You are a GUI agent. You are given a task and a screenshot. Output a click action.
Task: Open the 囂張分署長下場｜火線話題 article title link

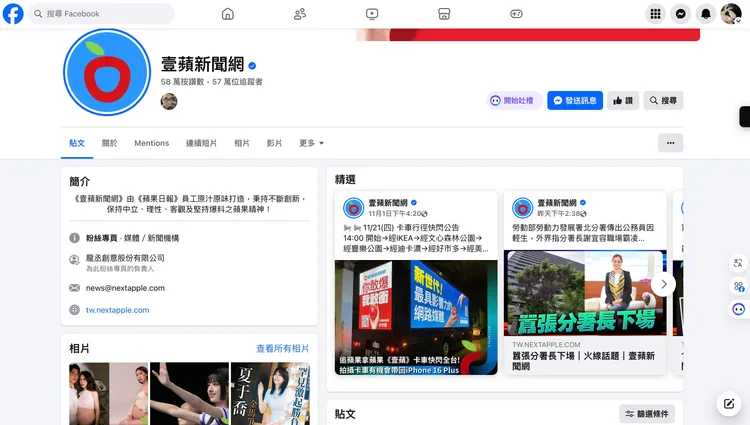pos(584,361)
